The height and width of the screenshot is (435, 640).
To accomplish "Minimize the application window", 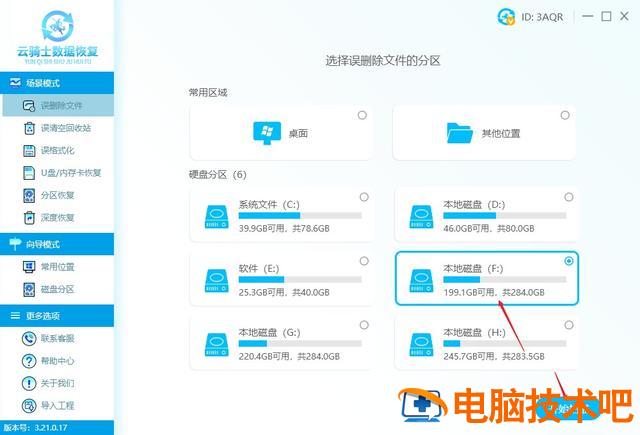I will click(x=588, y=16).
